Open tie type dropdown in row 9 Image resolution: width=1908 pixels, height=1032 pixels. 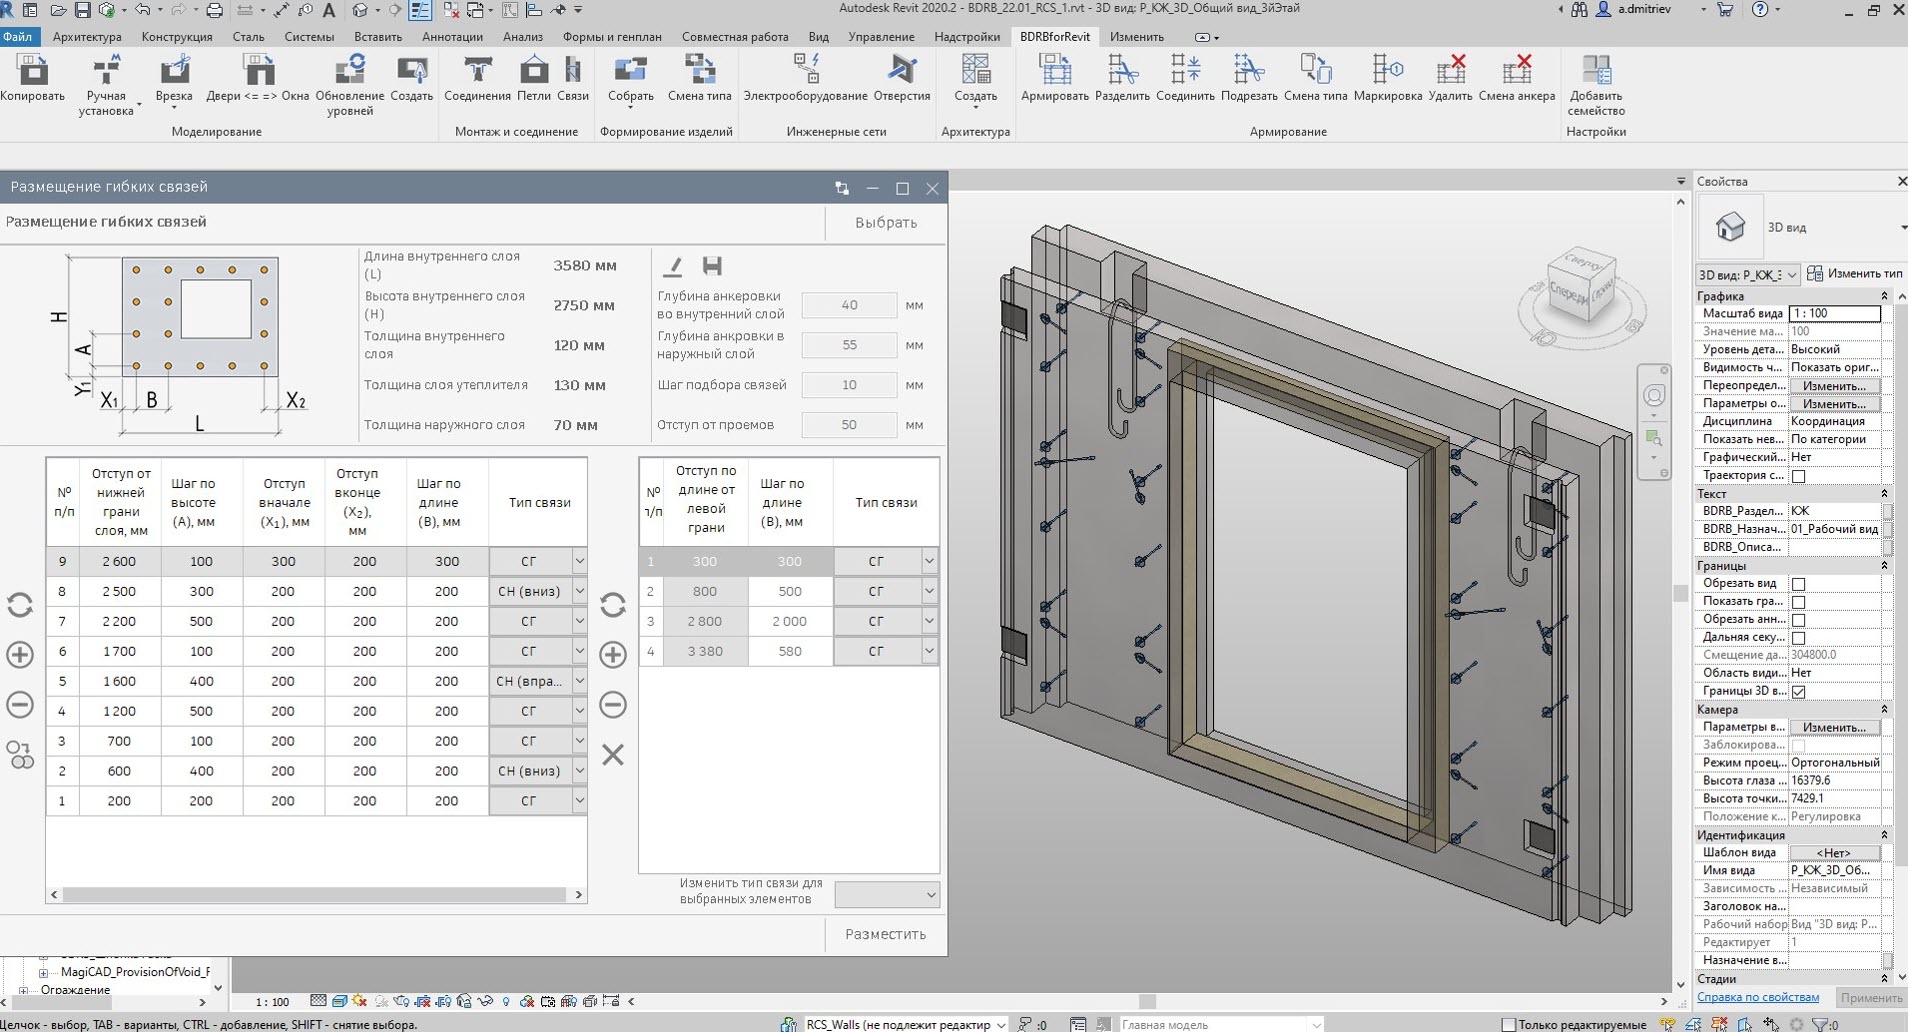pos(579,561)
